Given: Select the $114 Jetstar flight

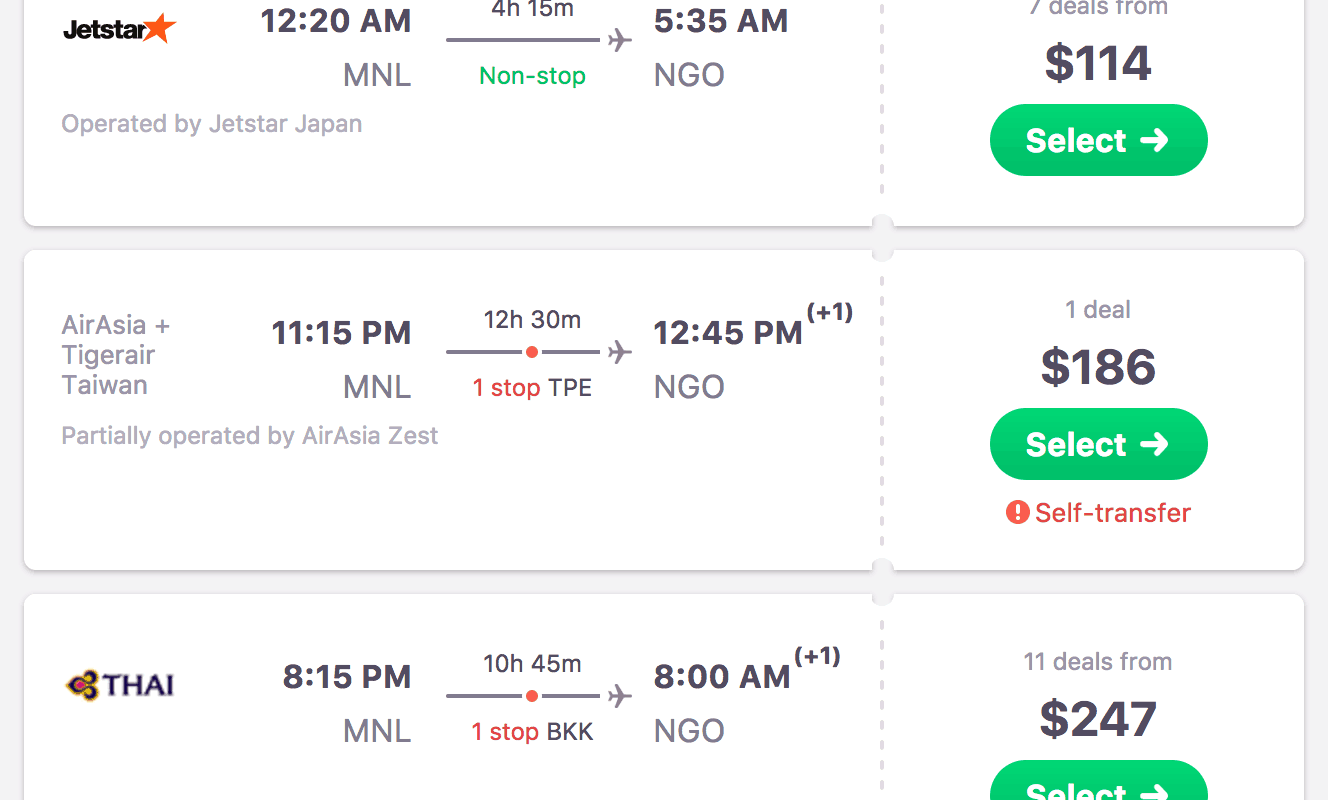Looking at the screenshot, I should point(1098,140).
